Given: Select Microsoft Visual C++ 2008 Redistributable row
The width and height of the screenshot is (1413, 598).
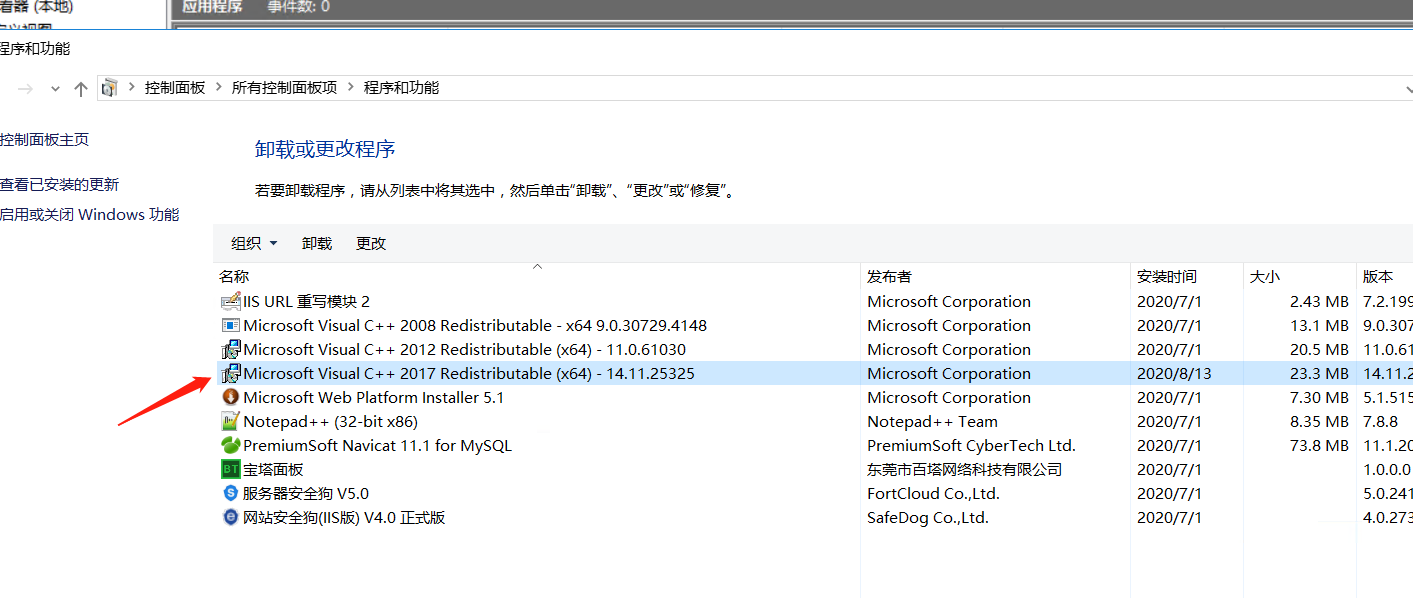Looking at the screenshot, I should (814, 325).
